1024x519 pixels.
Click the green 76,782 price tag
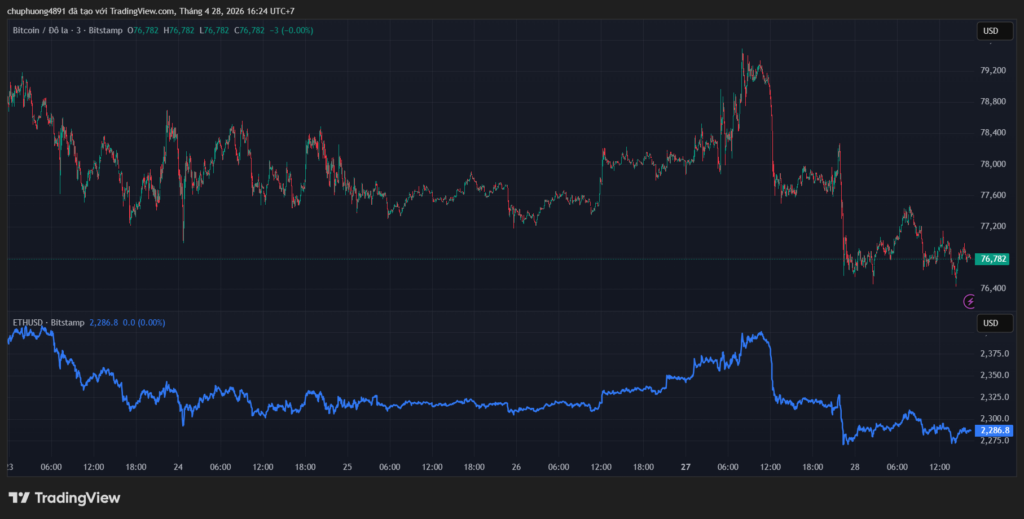point(990,258)
